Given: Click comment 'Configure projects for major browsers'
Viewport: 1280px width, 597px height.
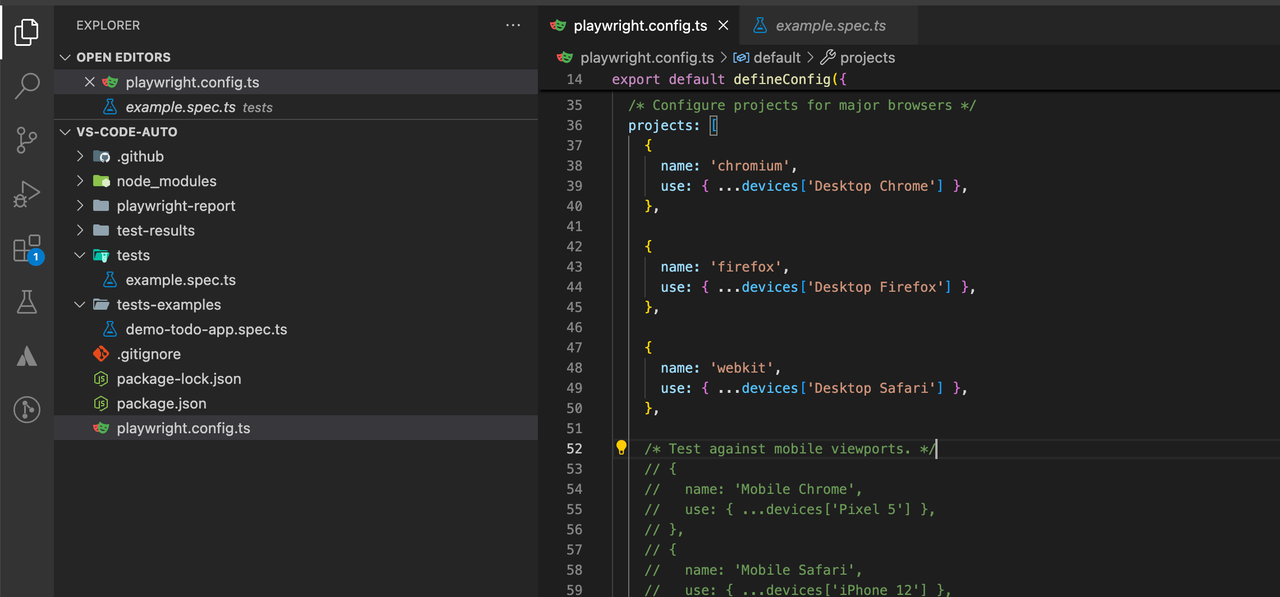Looking at the screenshot, I should (802, 105).
